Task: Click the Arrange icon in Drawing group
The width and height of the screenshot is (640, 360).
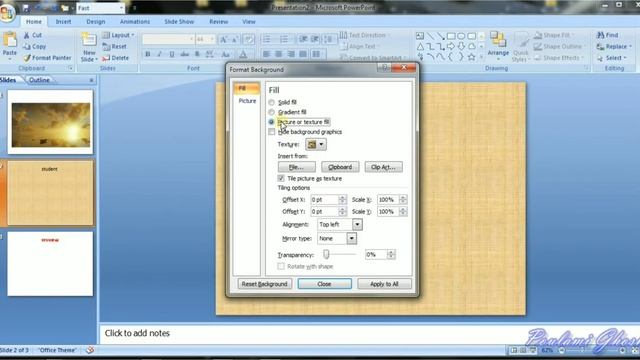Action: tap(498, 40)
